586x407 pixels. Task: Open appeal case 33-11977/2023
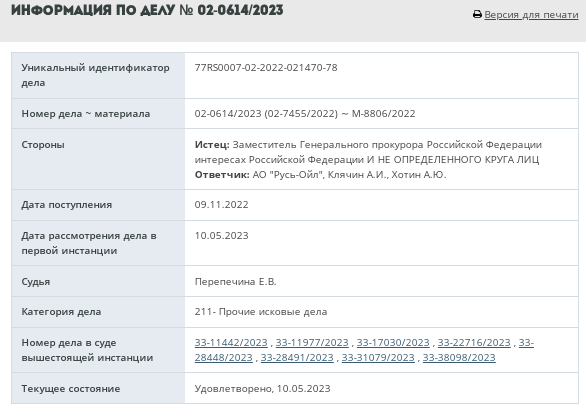point(312,342)
